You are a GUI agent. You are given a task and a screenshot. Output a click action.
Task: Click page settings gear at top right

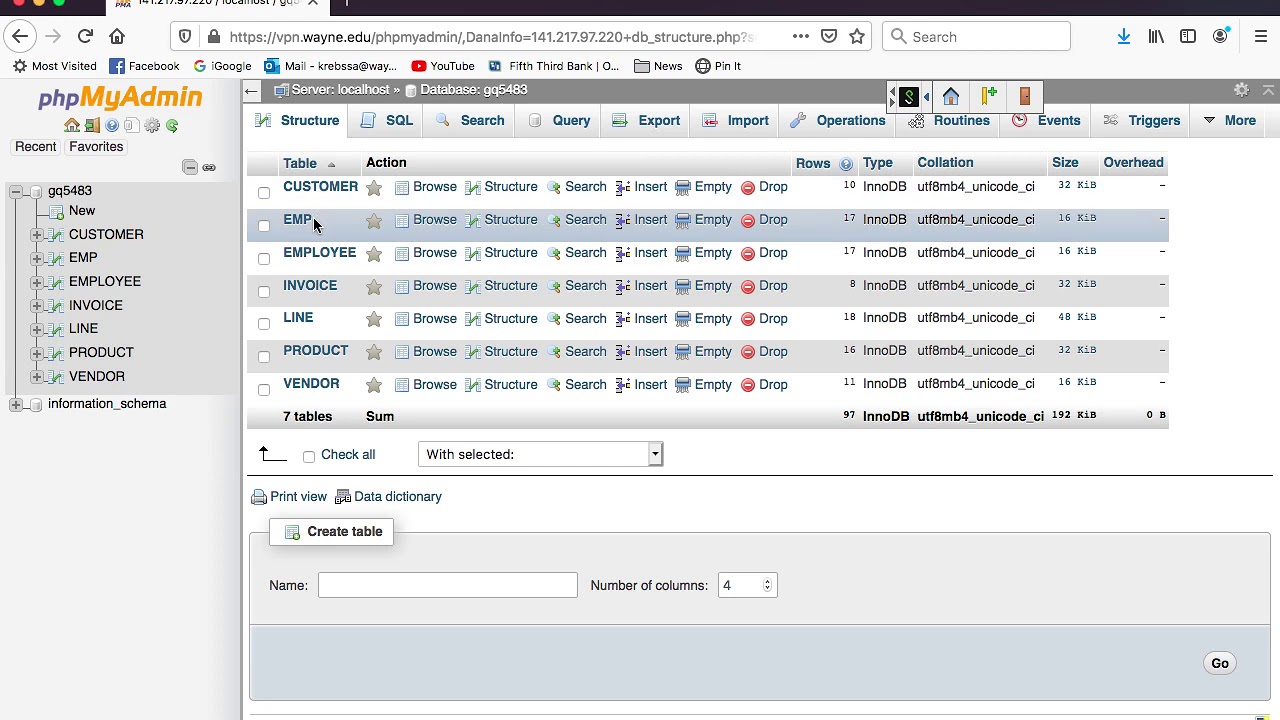(x=1241, y=90)
